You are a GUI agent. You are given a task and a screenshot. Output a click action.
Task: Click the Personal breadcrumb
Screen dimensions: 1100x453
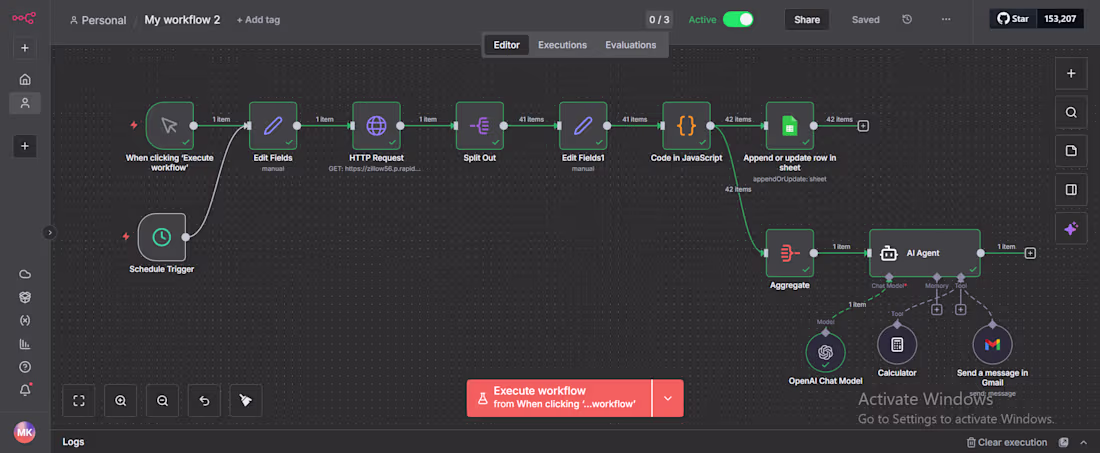[98, 20]
